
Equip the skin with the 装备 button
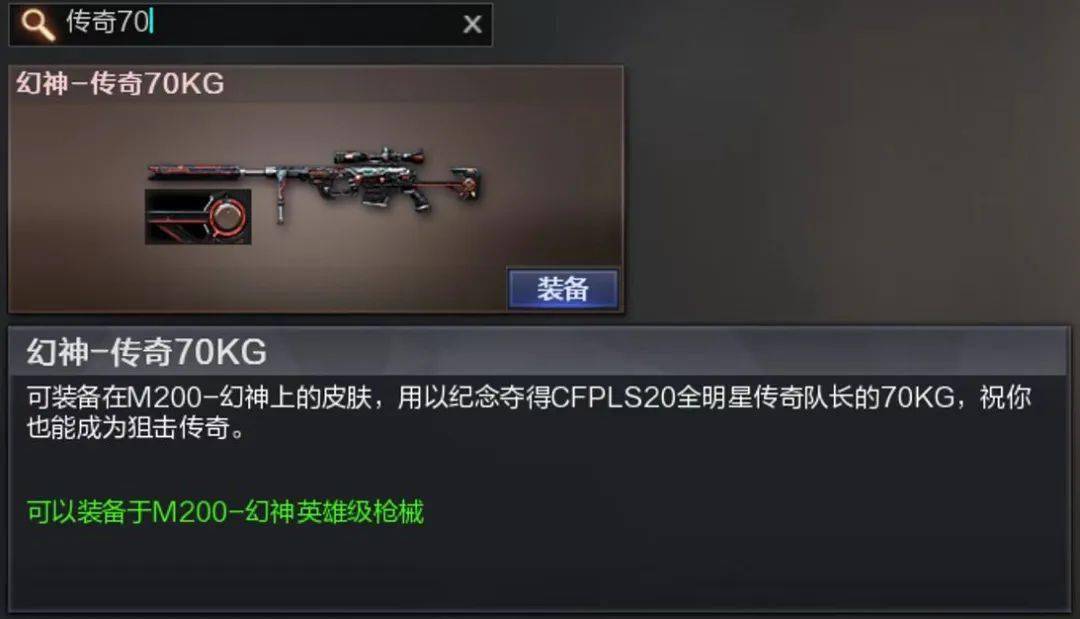563,289
